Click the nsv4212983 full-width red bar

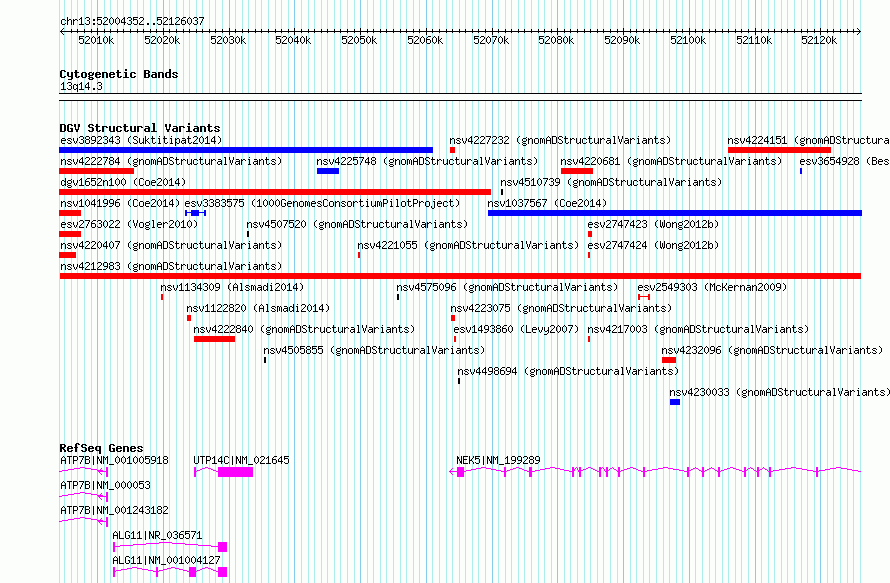[460, 276]
